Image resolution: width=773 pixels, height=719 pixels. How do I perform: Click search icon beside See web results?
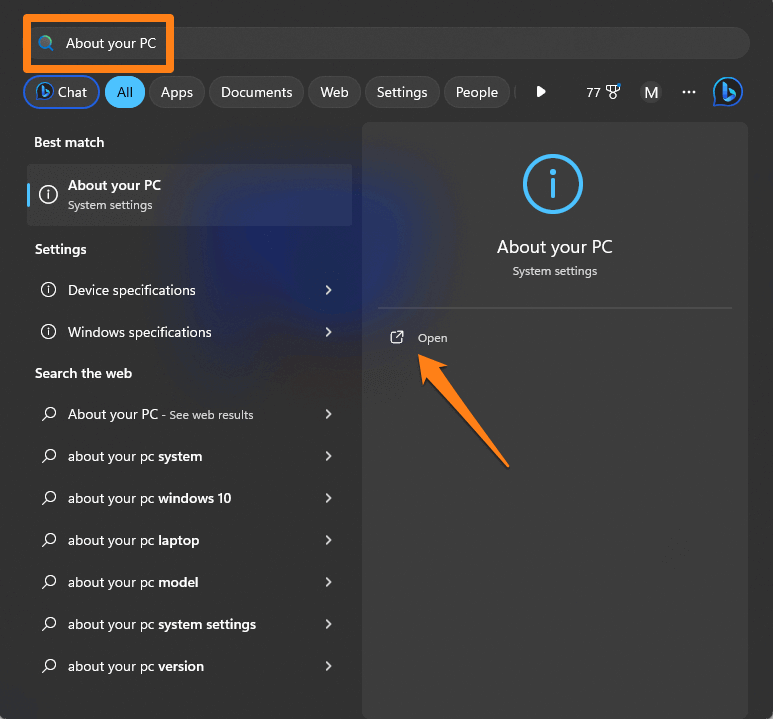pyautogui.click(x=49, y=414)
